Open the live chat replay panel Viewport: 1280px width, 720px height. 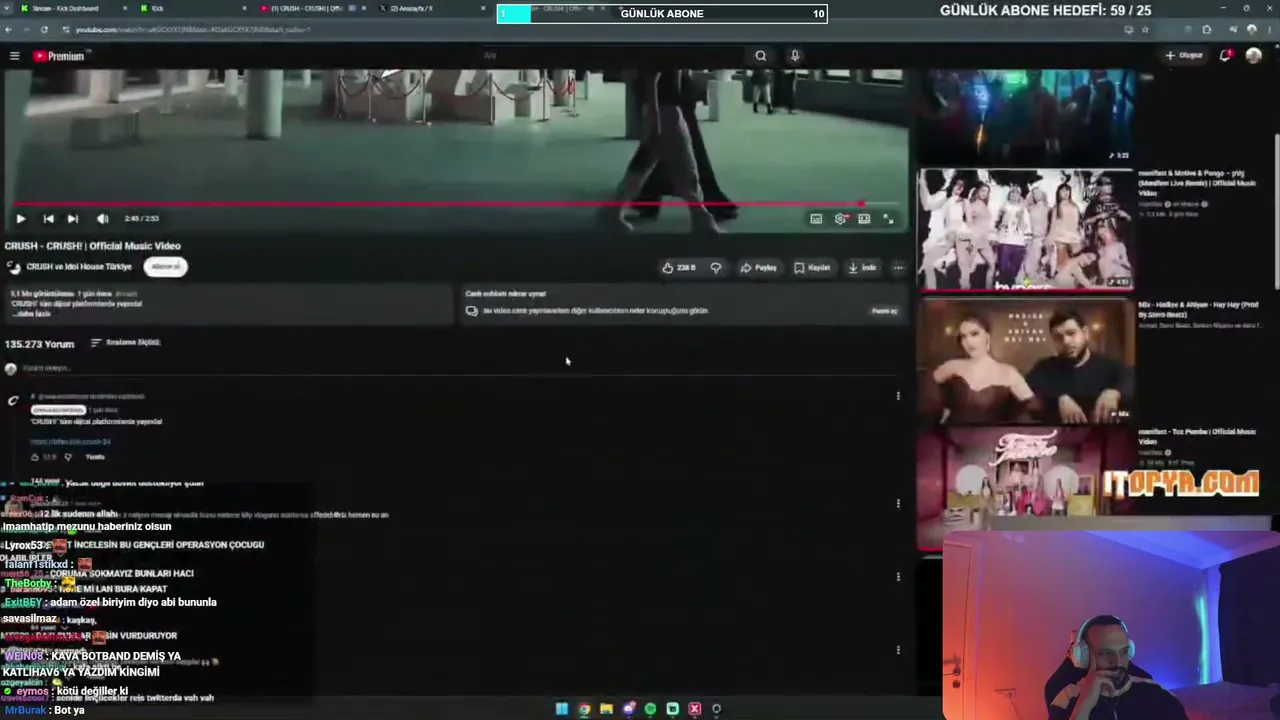point(885,311)
